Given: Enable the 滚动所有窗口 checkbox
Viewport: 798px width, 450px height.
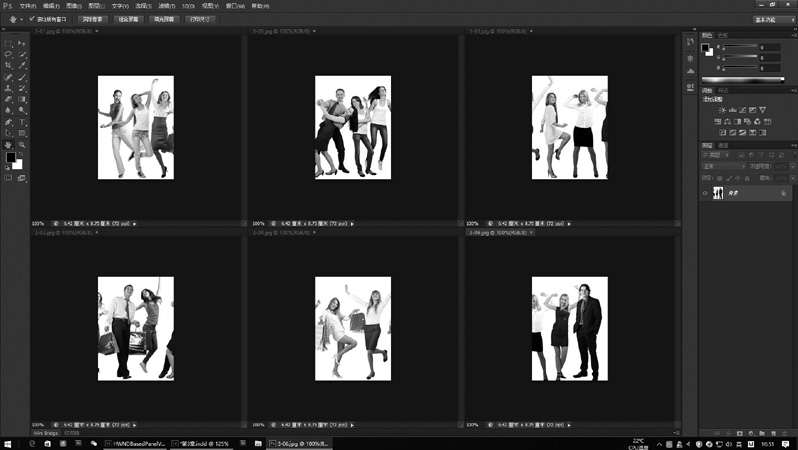Looking at the screenshot, I should (x=32, y=18).
